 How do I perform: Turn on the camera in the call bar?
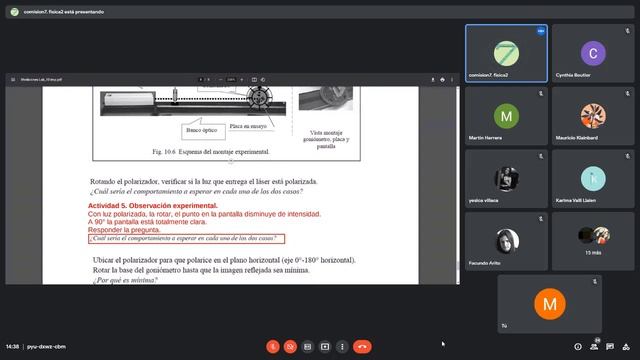click(290, 347)
